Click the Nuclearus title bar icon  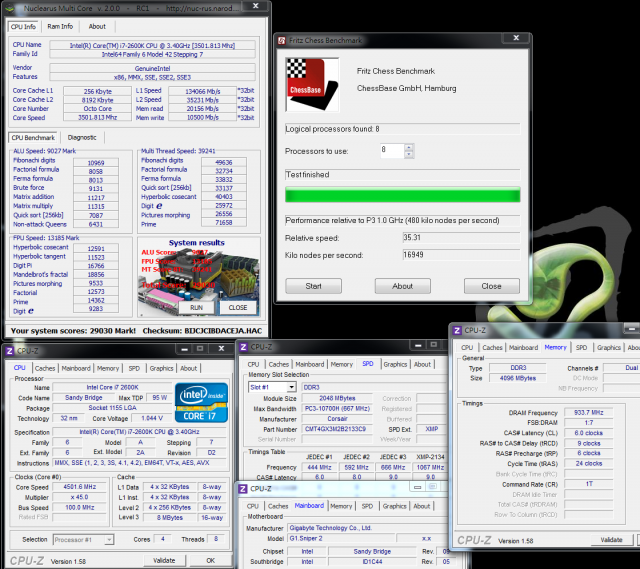click(9, 8)
